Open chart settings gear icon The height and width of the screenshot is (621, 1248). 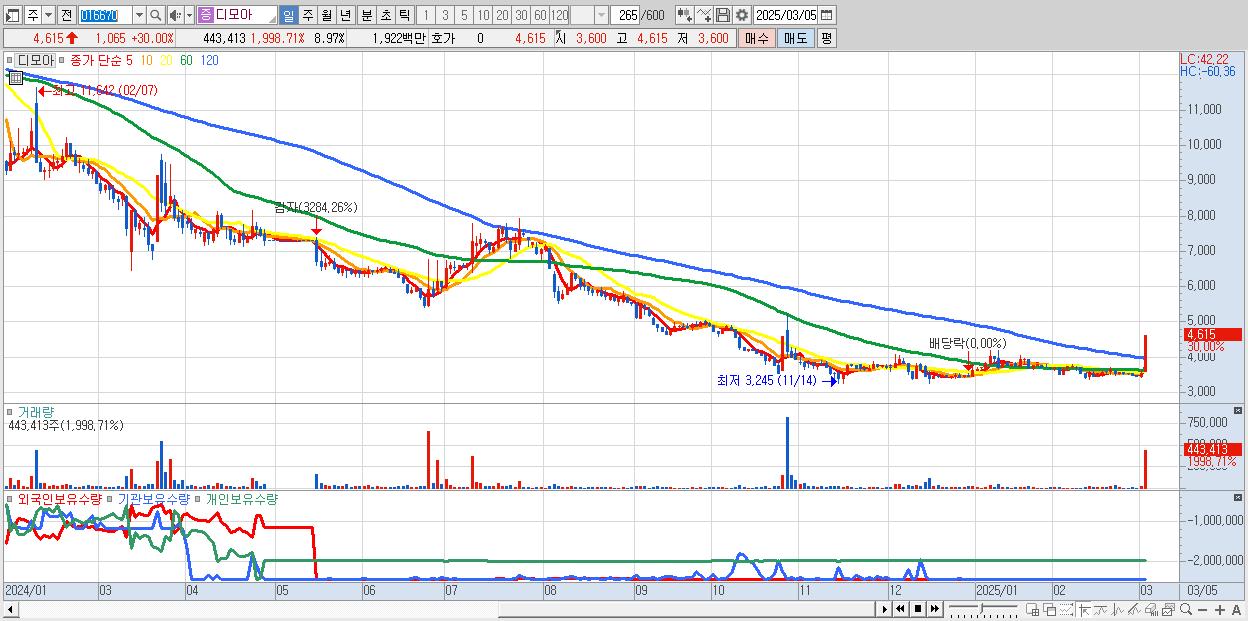coord(742,15)
